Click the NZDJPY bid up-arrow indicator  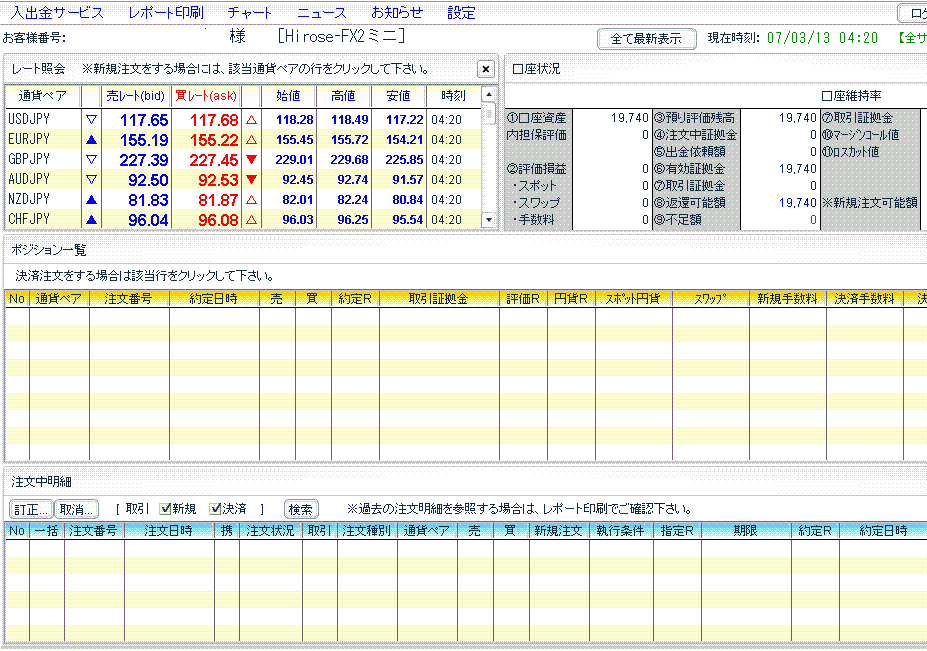coord(91,200)
